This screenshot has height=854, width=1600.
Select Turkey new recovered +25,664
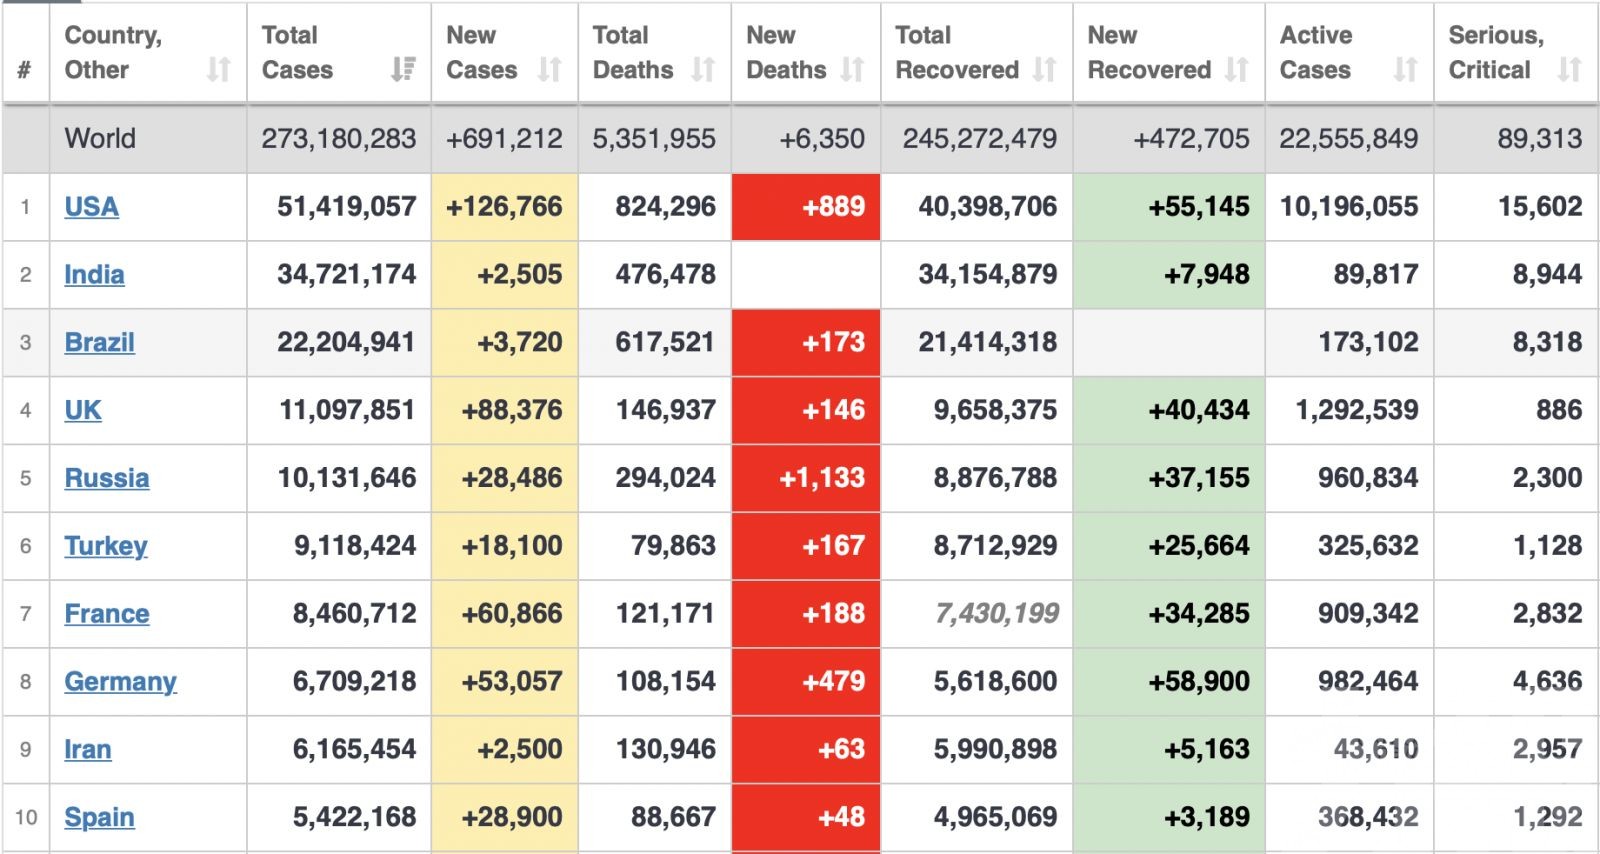click(x=1199, y=546)
